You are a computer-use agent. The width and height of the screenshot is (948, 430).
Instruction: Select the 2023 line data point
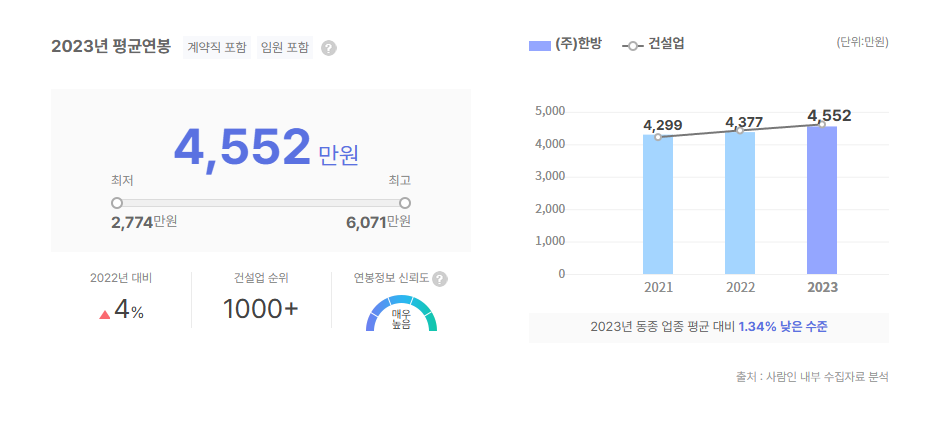point(822,124)
